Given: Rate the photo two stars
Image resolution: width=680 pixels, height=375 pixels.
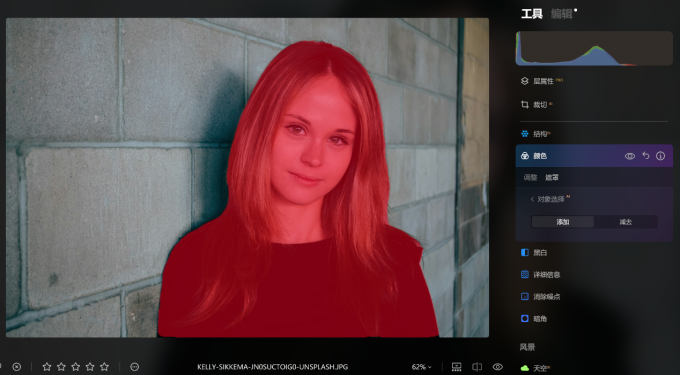Looking at the screenshot, I should click(x=61, y=367).
